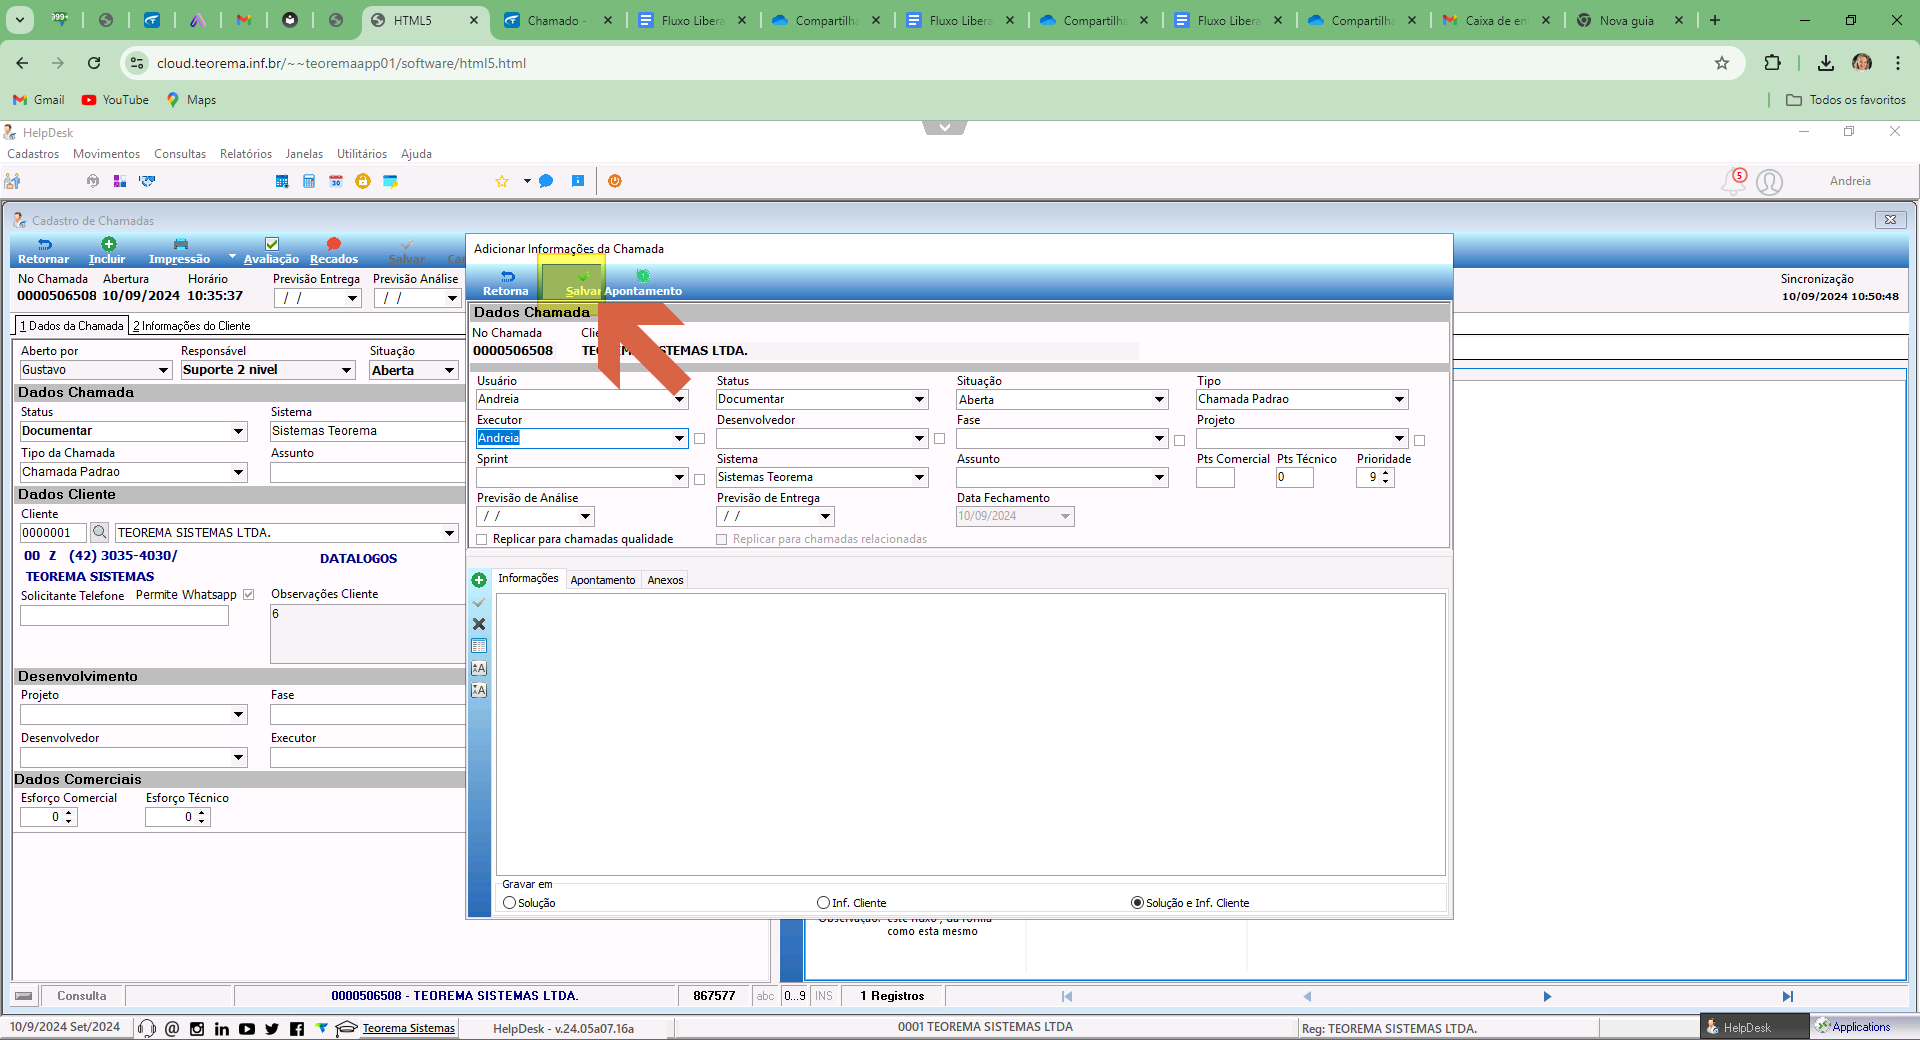Click the blue chat bubble toolbar icon
Screen dimensions: 1920x1040
(x=546, y=181)
